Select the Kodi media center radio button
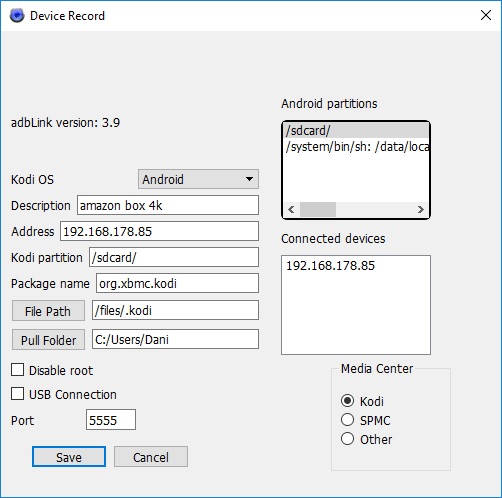The height and width of the screenshot is (498, 502). [x=347, y=400]
